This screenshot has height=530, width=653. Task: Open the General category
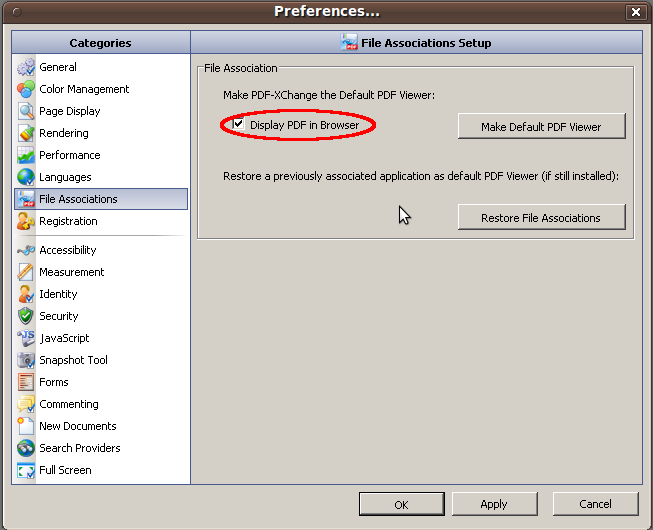pyautogui.click(x=58, y=67)
